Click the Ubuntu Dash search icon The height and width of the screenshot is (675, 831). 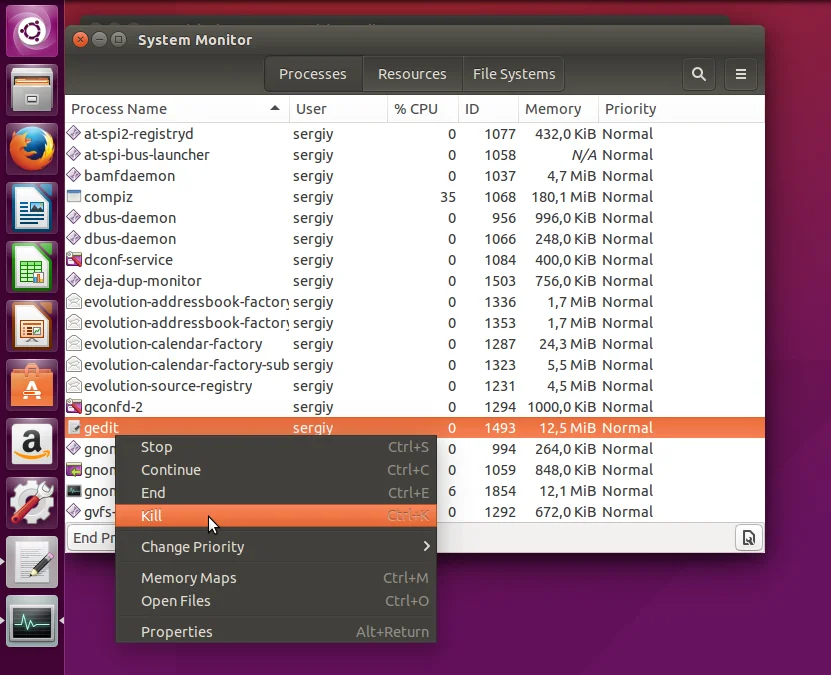(x=32, y=33)
